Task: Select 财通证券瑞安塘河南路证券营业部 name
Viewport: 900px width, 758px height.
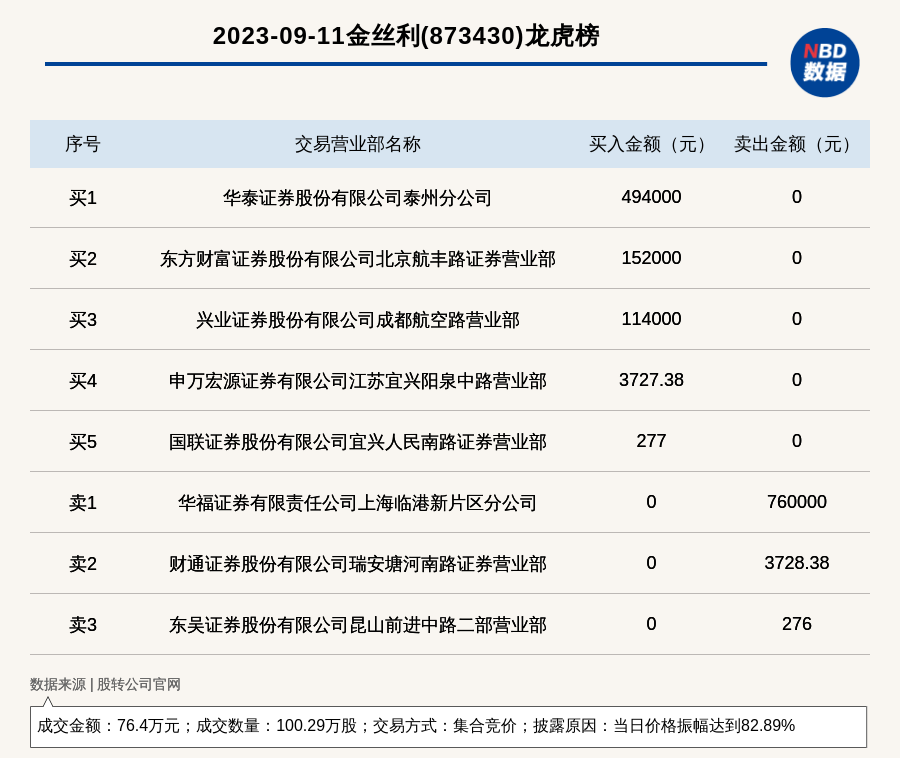Action: pos(358,563)
